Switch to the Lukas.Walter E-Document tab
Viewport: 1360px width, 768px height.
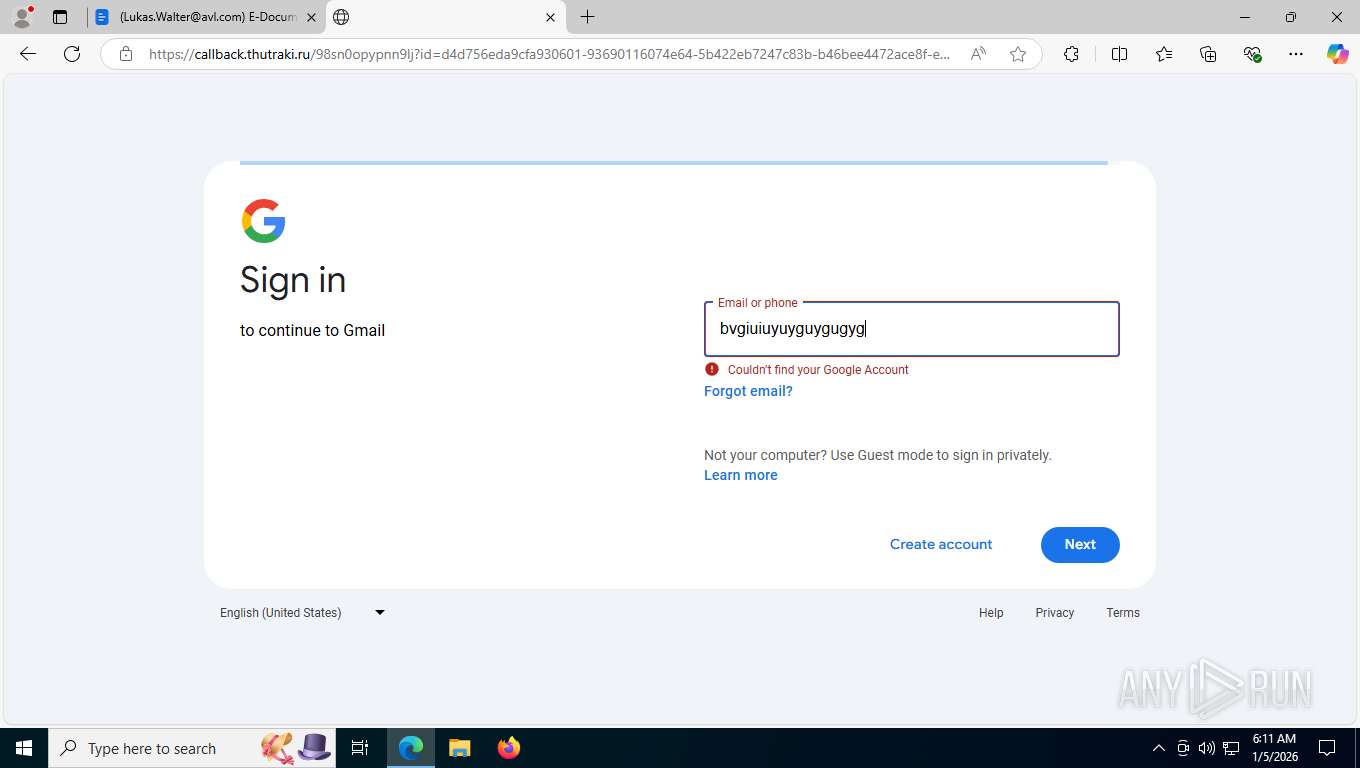tap(206, 17)
